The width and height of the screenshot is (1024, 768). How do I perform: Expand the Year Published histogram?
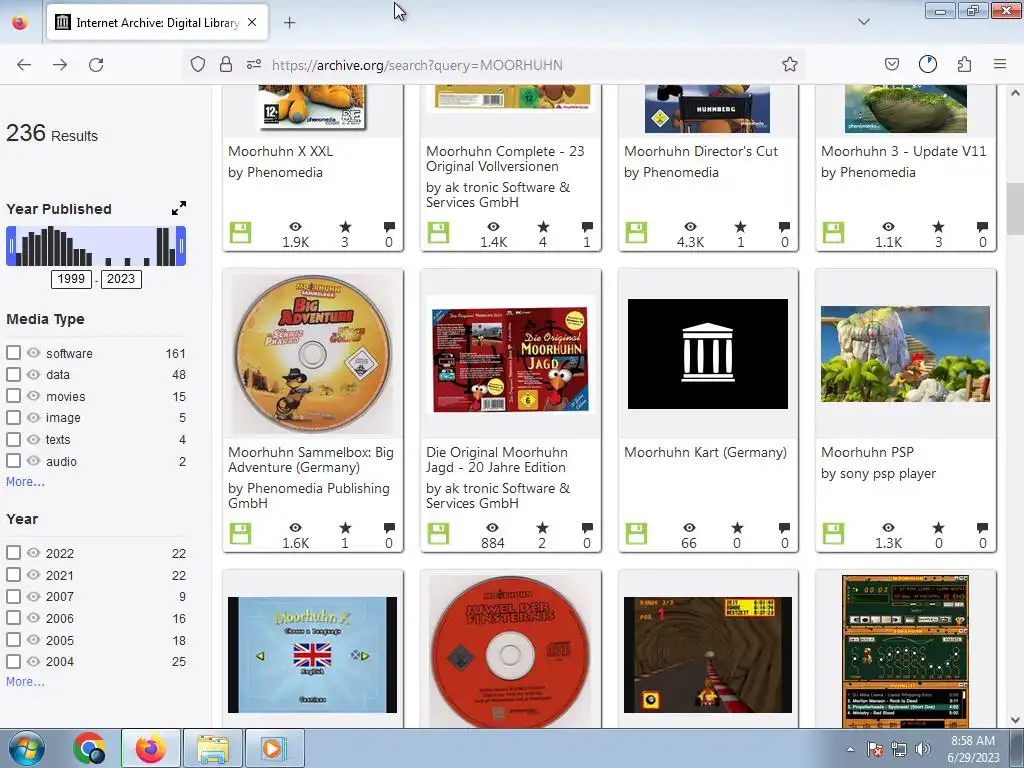tap(178, 208)
